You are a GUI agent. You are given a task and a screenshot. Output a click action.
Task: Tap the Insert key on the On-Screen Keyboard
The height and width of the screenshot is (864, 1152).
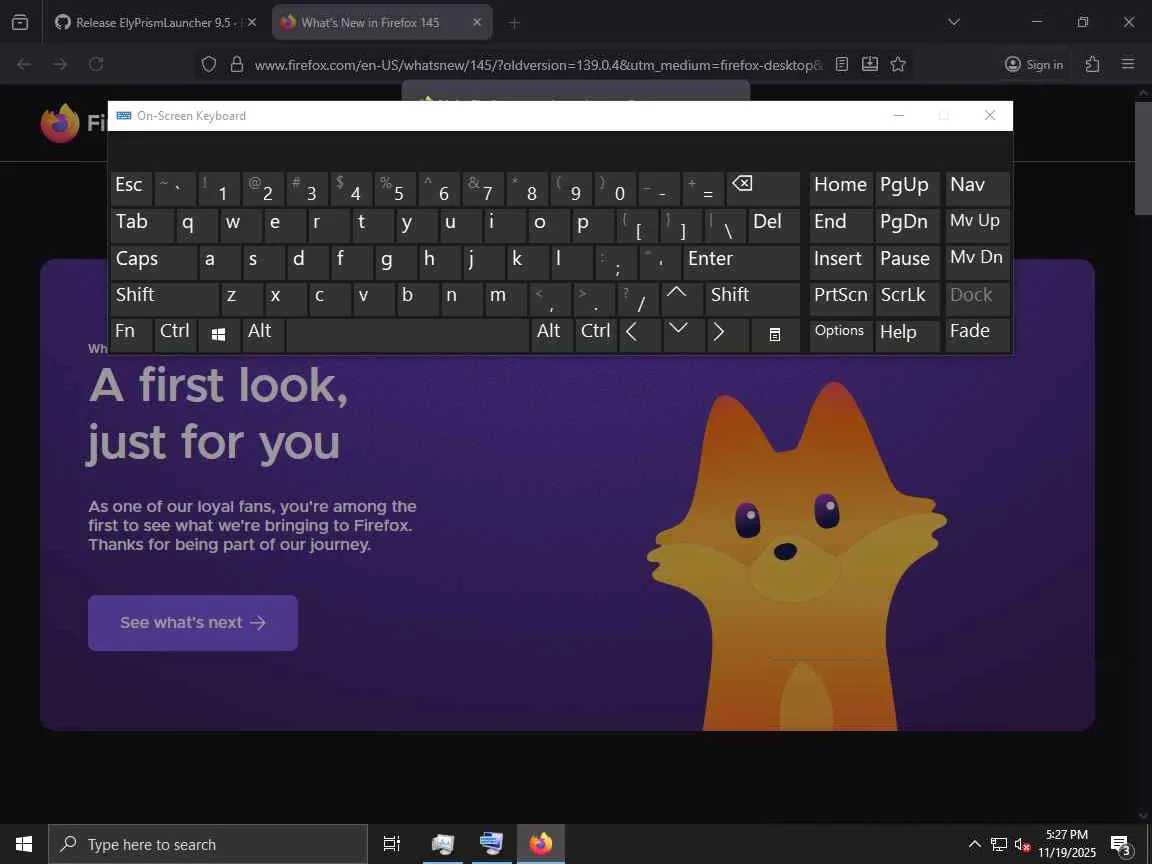click(840, 262)
